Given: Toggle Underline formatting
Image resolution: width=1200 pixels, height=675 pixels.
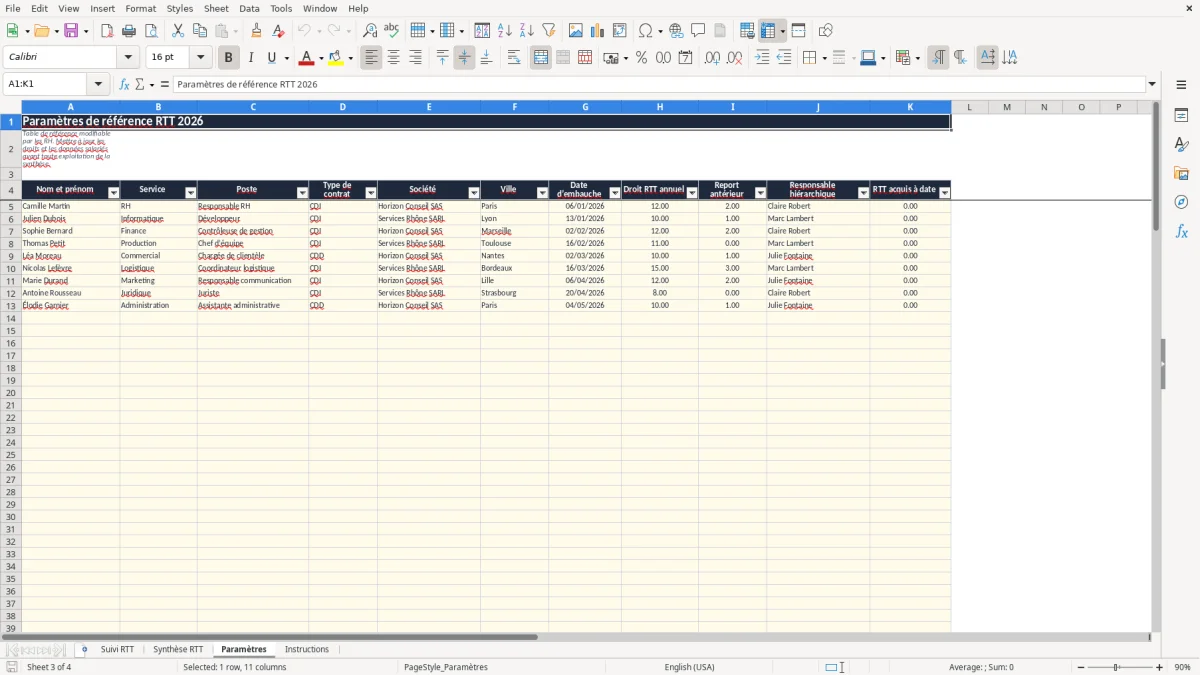Looking at the screenshot, I should 271,58.
